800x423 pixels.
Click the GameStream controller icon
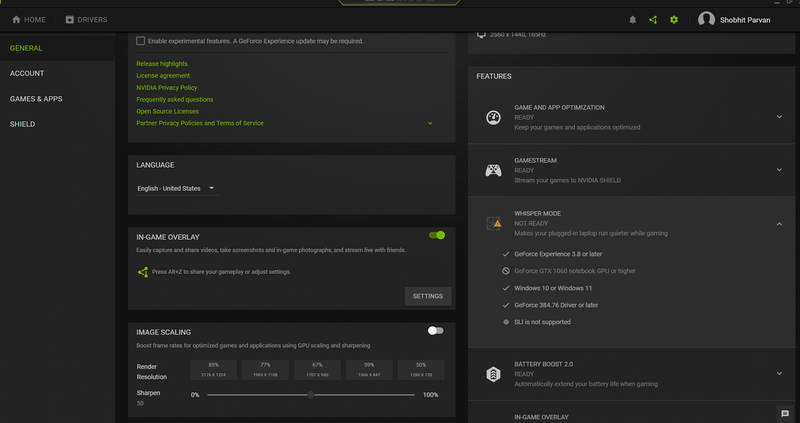click(493, 170)
